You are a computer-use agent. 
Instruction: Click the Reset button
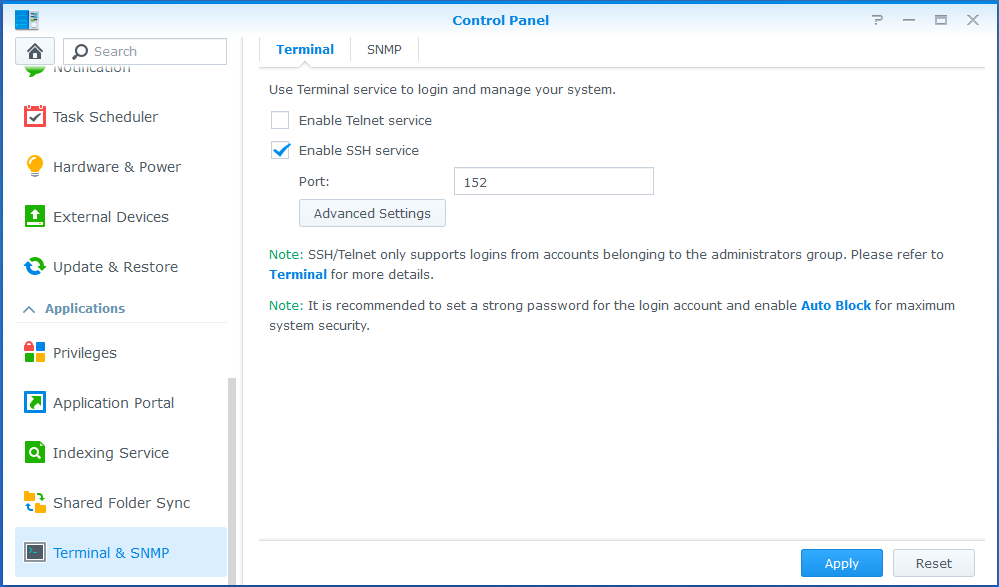tap(933, 563)
